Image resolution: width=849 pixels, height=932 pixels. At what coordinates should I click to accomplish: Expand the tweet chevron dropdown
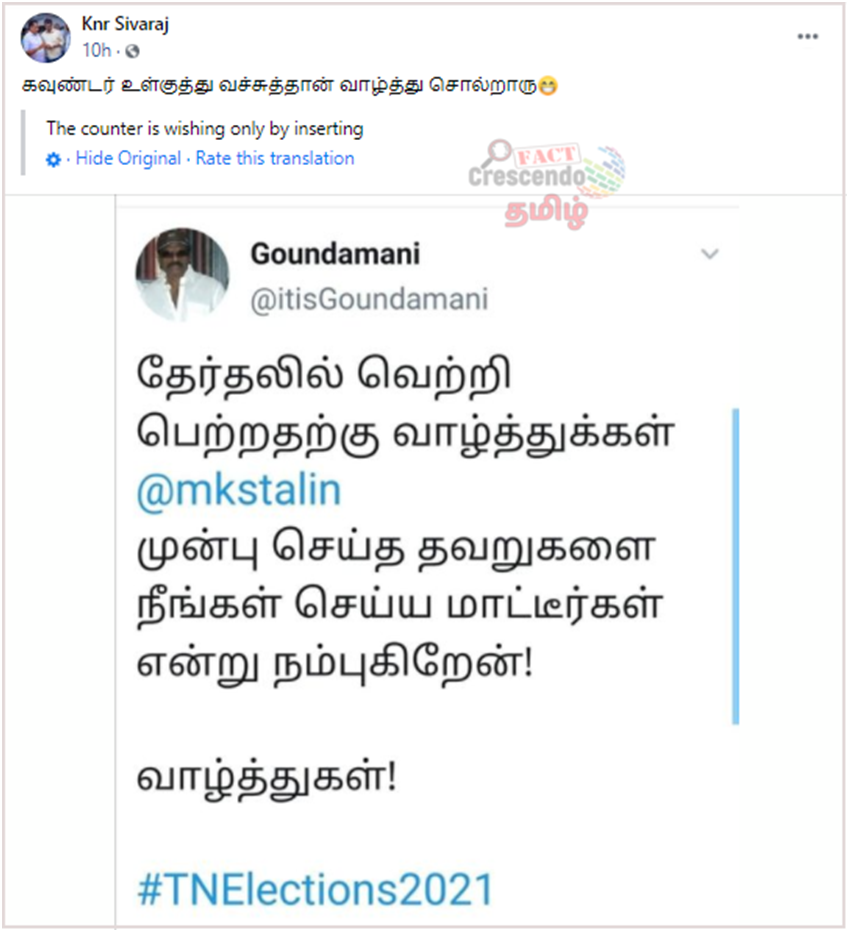coord(710,254)
